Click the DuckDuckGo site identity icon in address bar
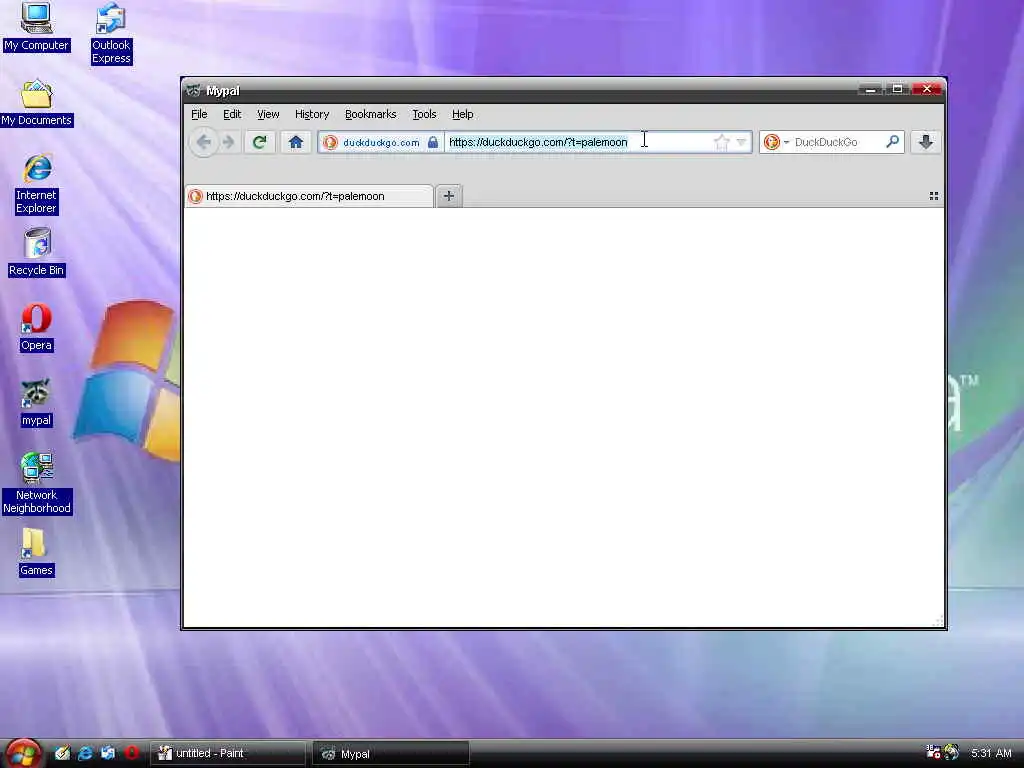1024x768 pixels. click(330, 142)
